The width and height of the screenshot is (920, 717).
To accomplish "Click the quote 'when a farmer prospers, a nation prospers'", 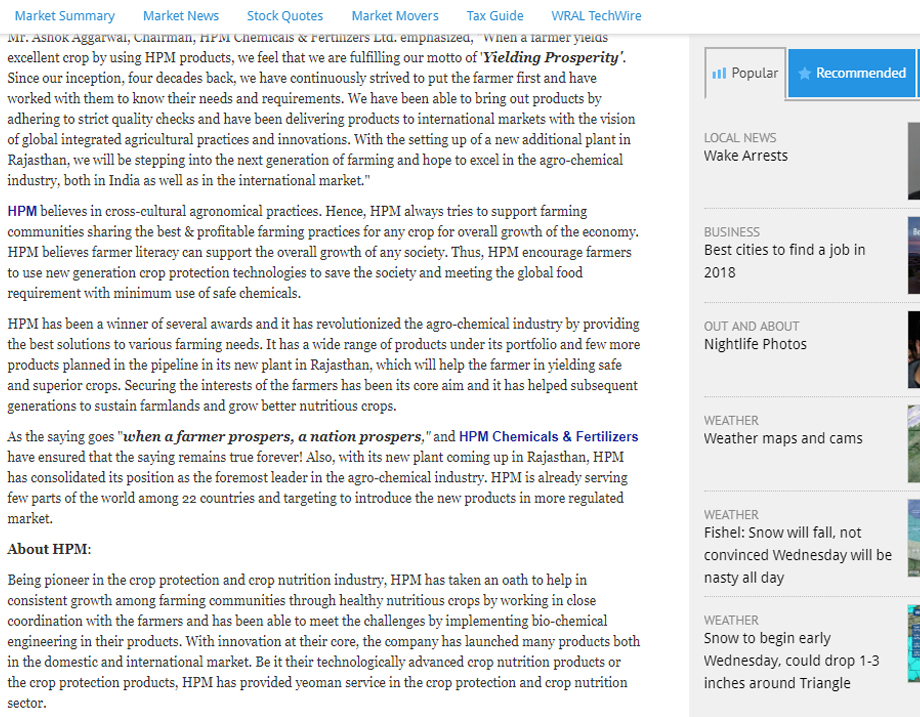I will 273,437.
